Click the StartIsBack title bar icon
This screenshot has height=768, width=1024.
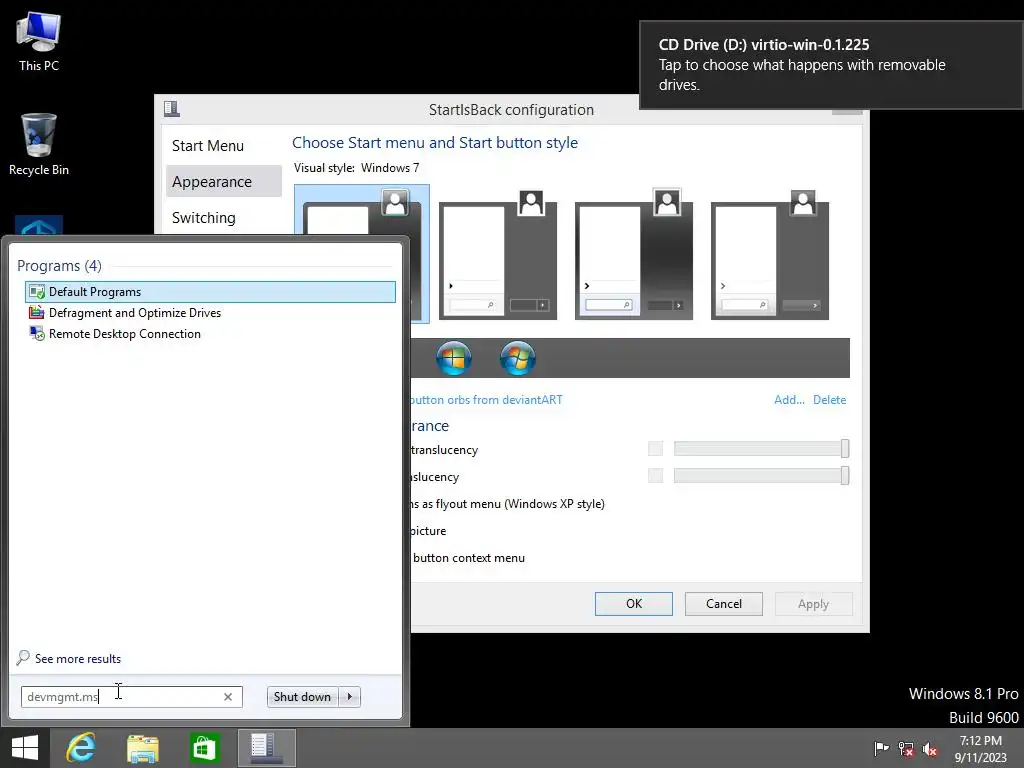point(172,108)
